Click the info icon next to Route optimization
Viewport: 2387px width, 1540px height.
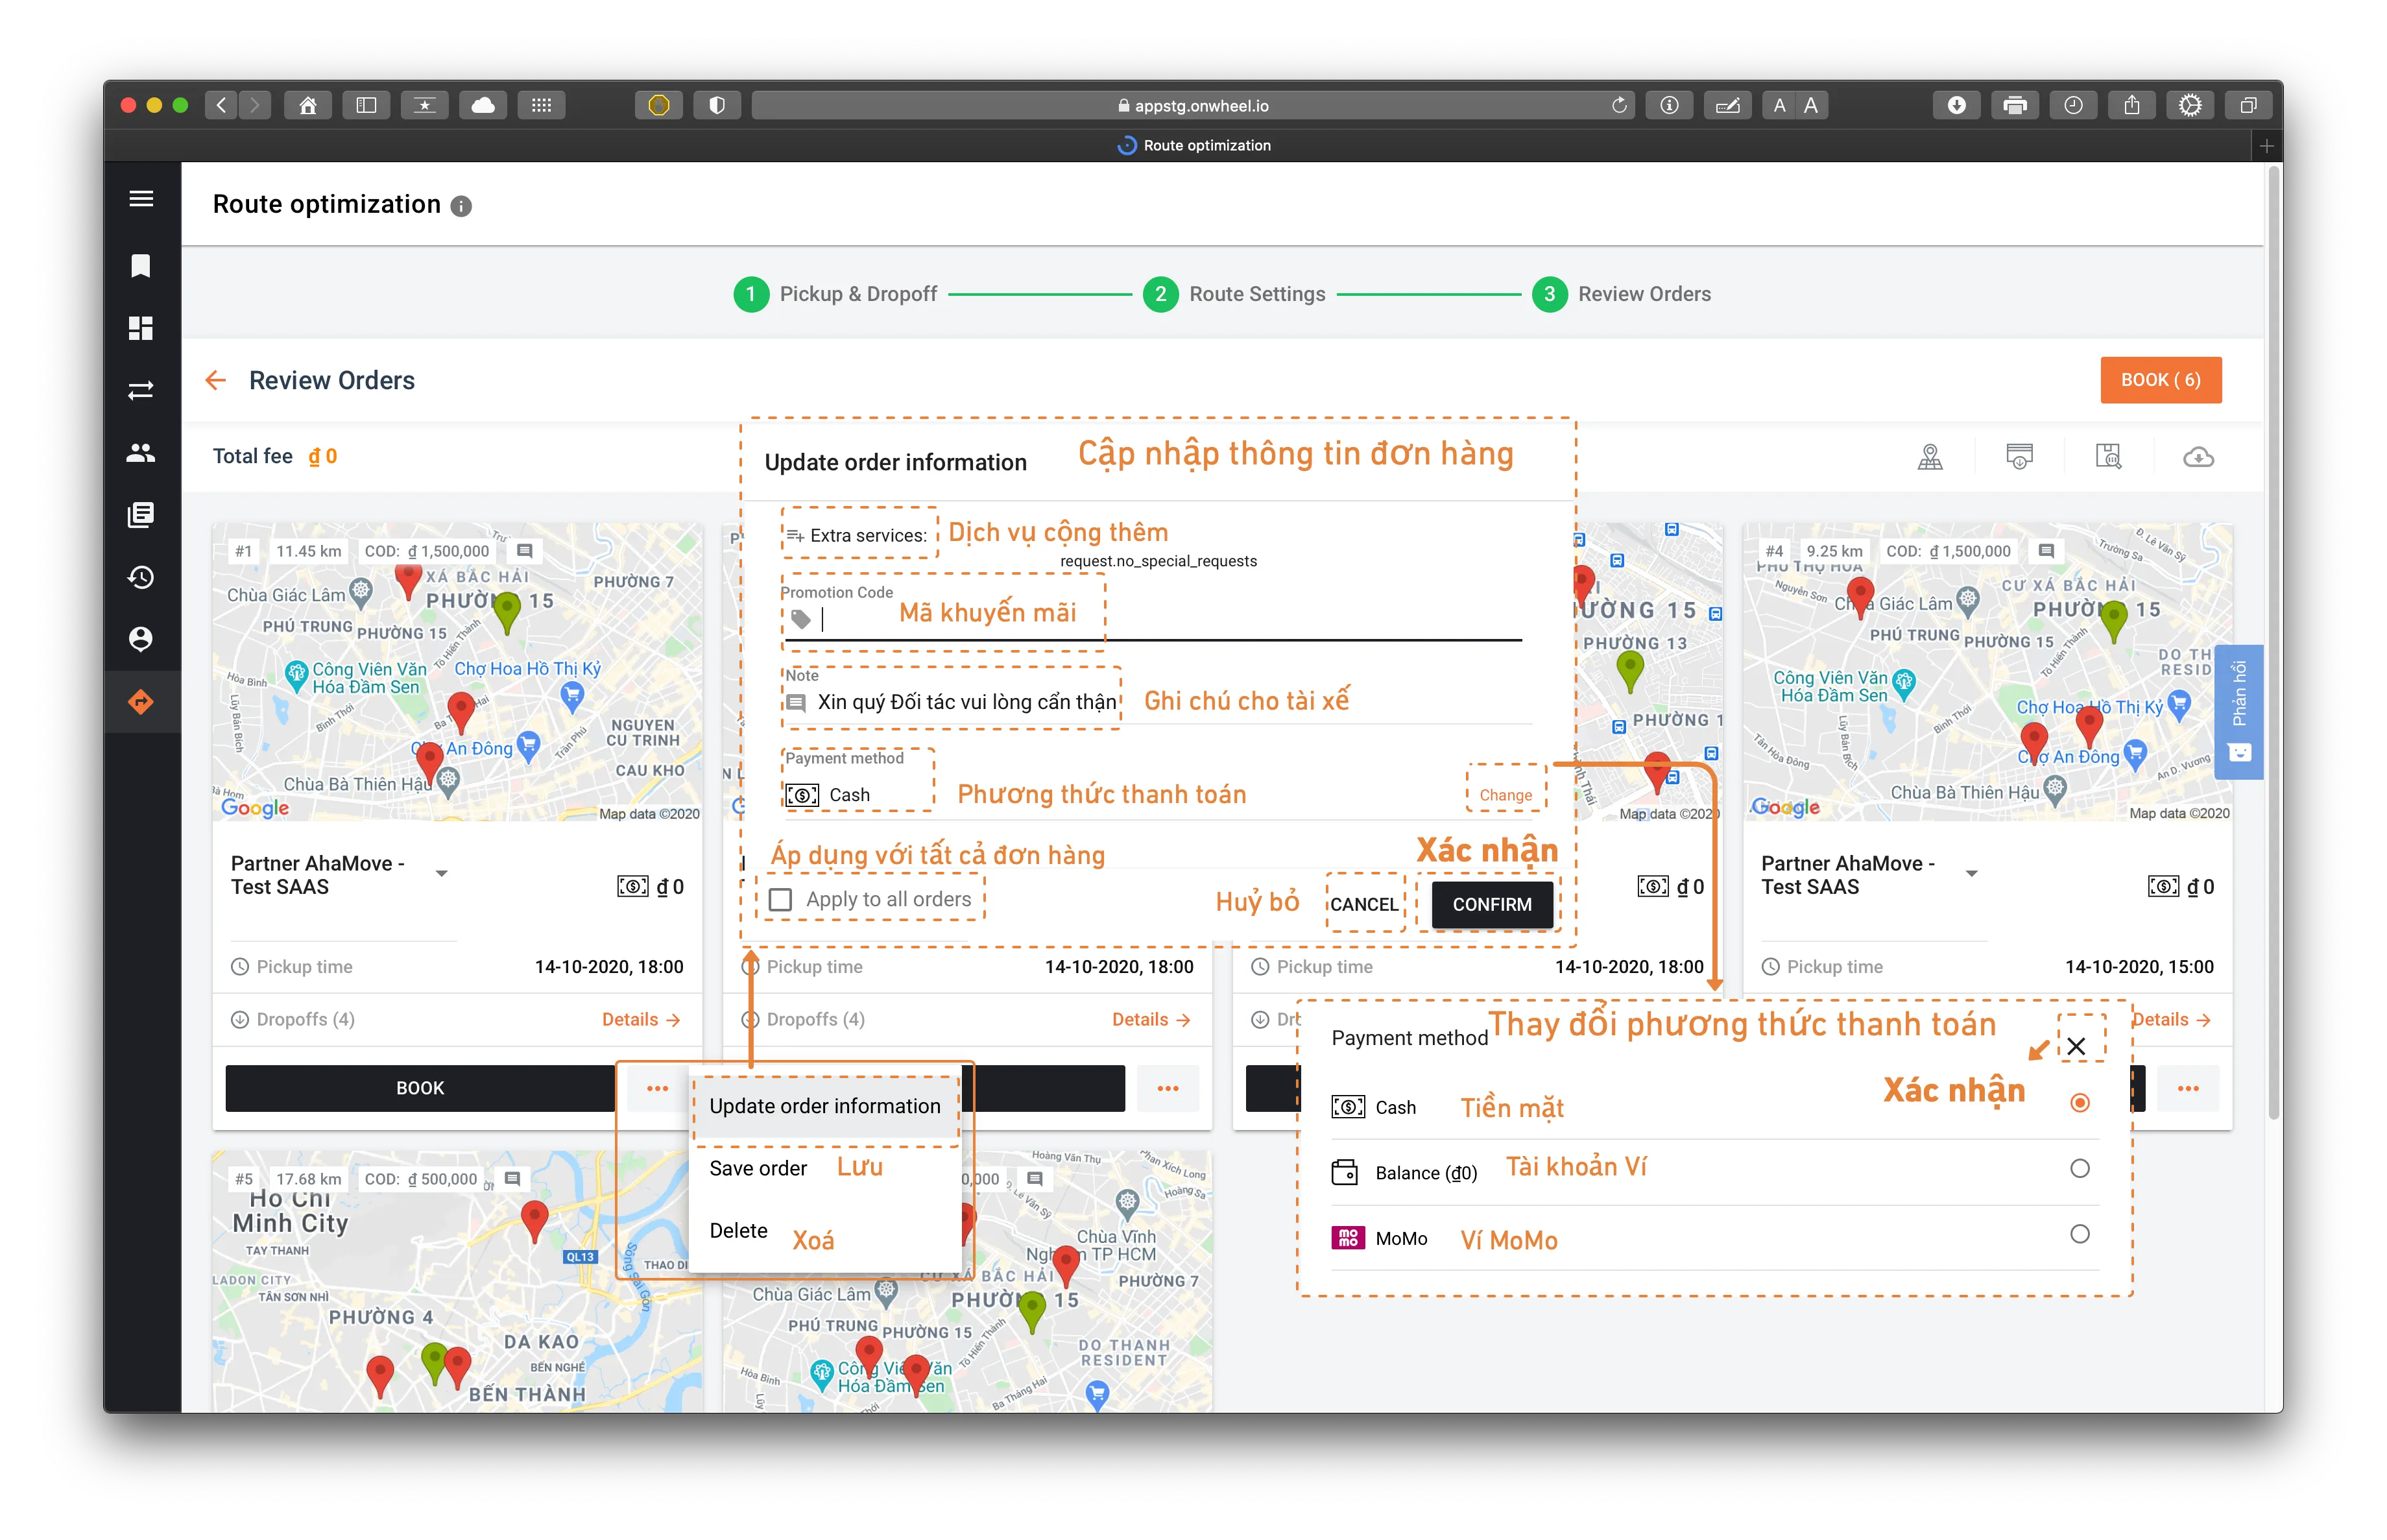point(461,206)
